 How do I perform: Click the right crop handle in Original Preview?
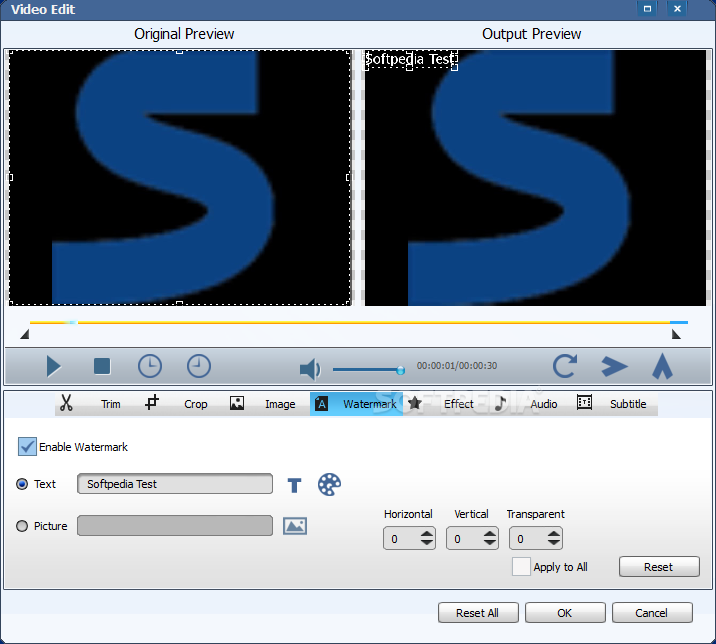click(x=348, y=177)
